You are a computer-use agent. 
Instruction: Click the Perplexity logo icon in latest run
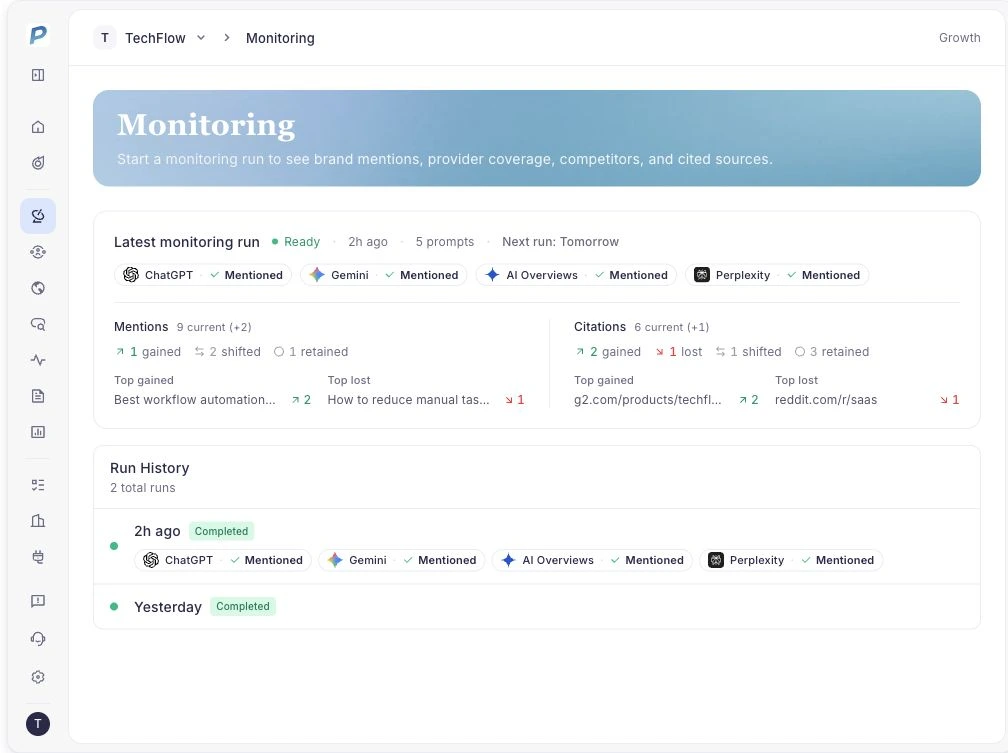point(702,275)
